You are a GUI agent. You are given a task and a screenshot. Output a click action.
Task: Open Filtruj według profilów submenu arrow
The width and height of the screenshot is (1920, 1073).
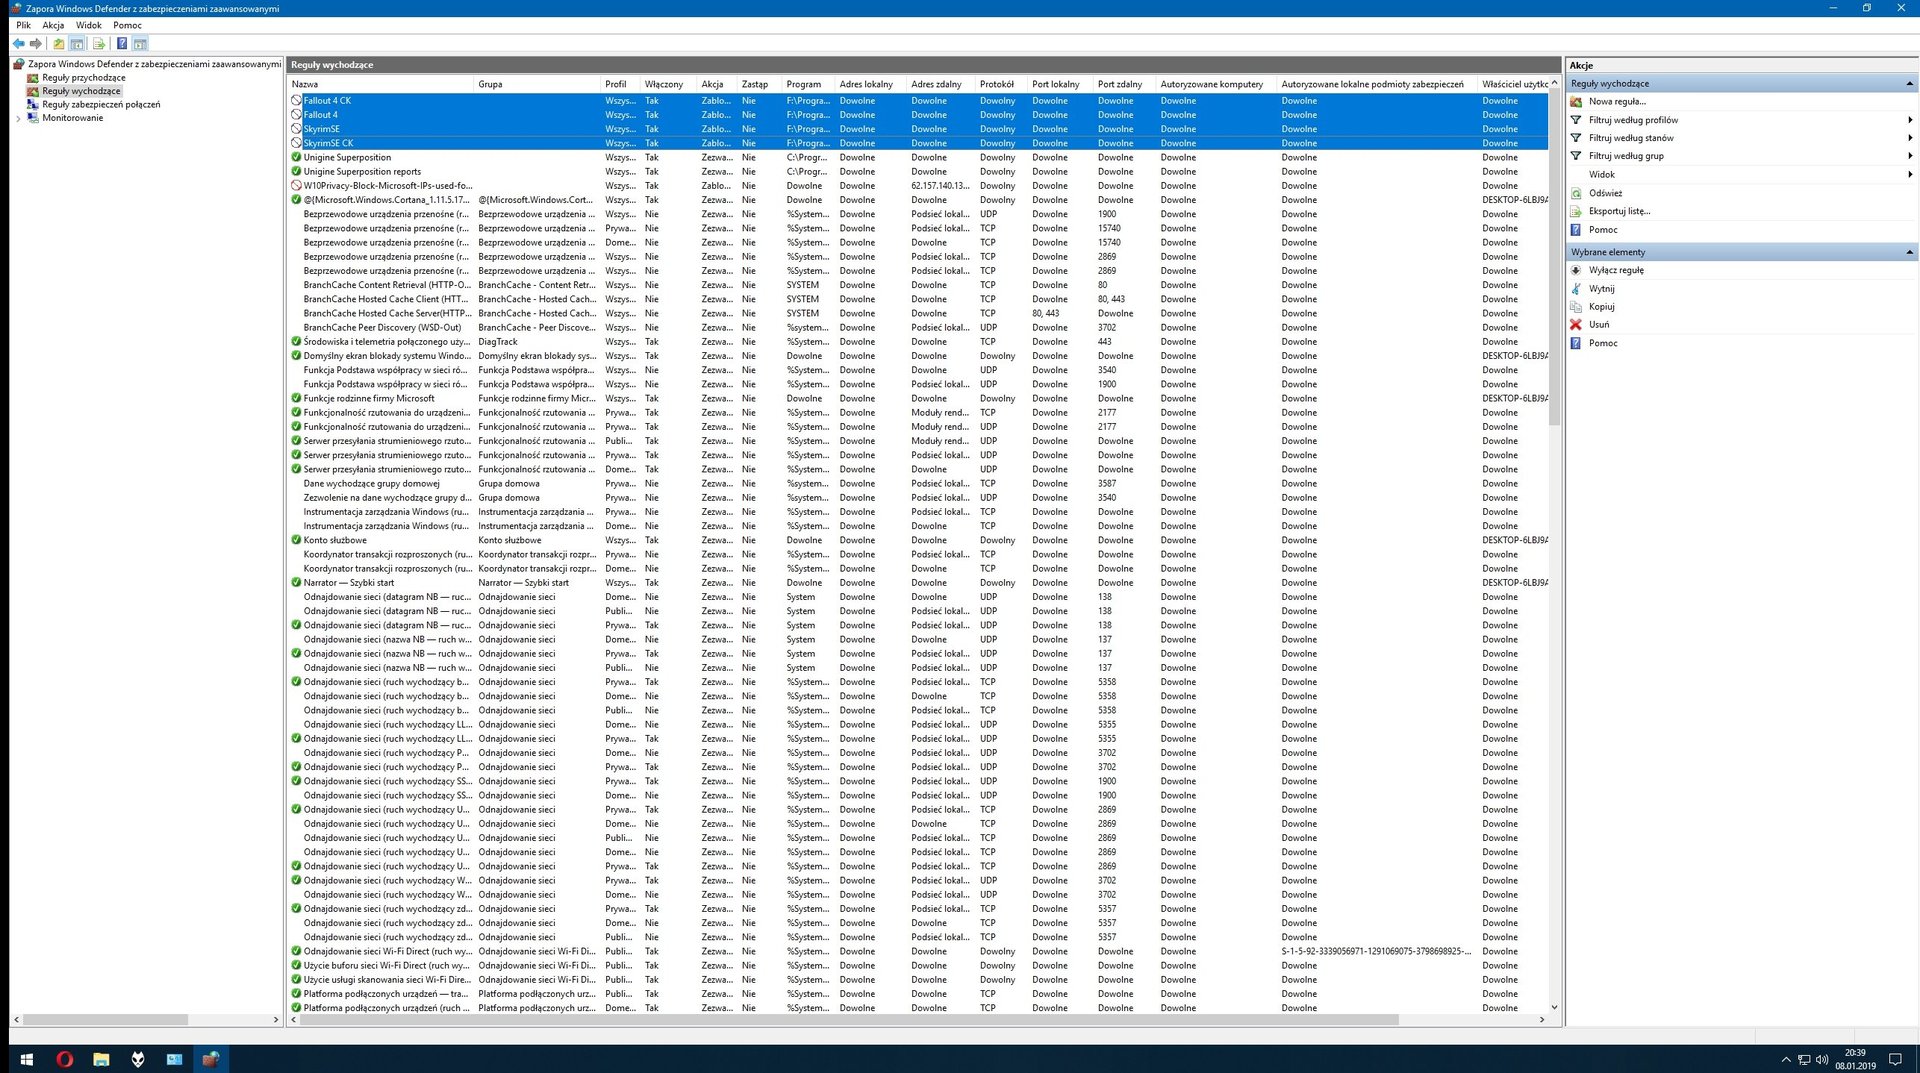pyautogui.click(x=1910, y=120)
